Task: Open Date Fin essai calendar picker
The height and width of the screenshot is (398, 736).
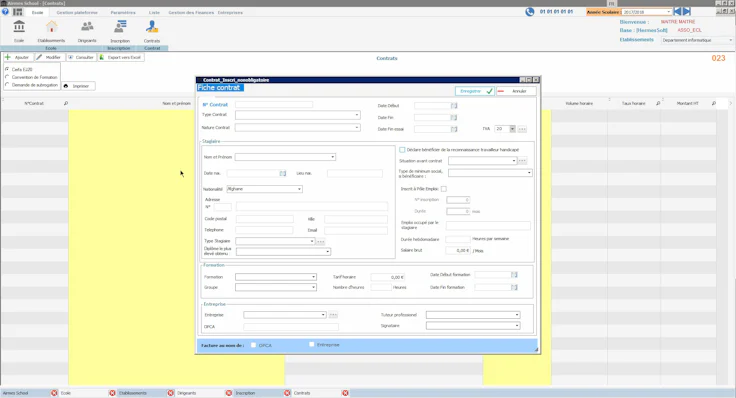Action: (x=454, y=129)
